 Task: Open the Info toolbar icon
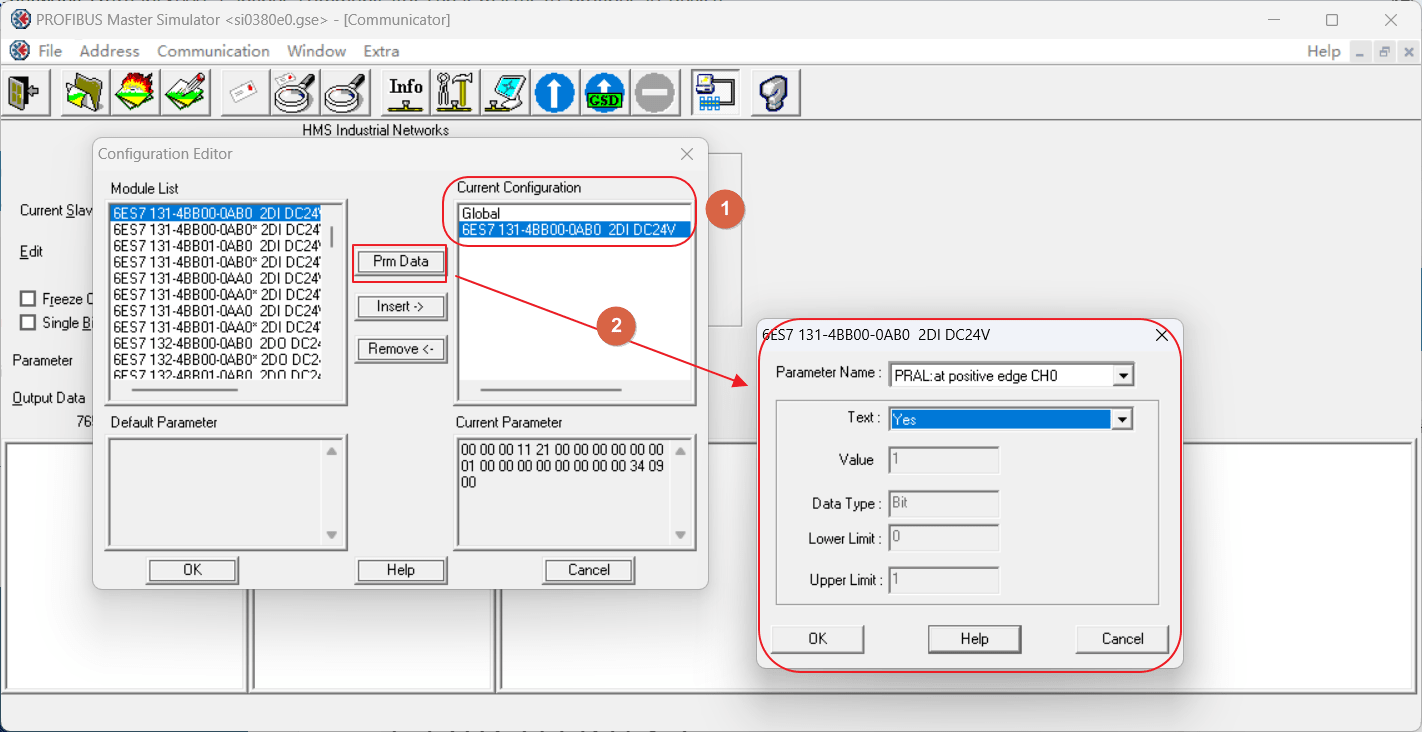[x=405, y=93]
